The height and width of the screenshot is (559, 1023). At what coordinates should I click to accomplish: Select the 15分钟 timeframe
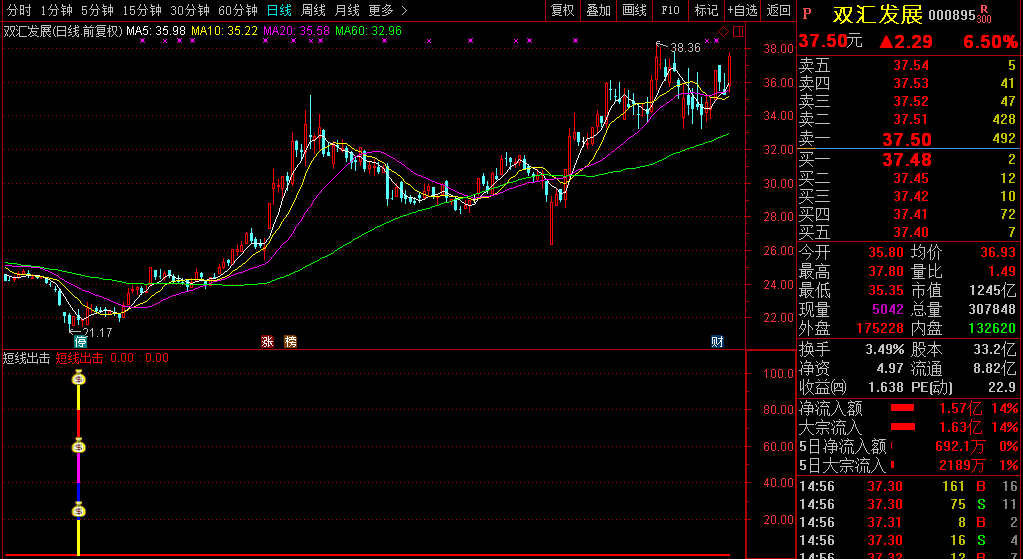tap(142, 10)
